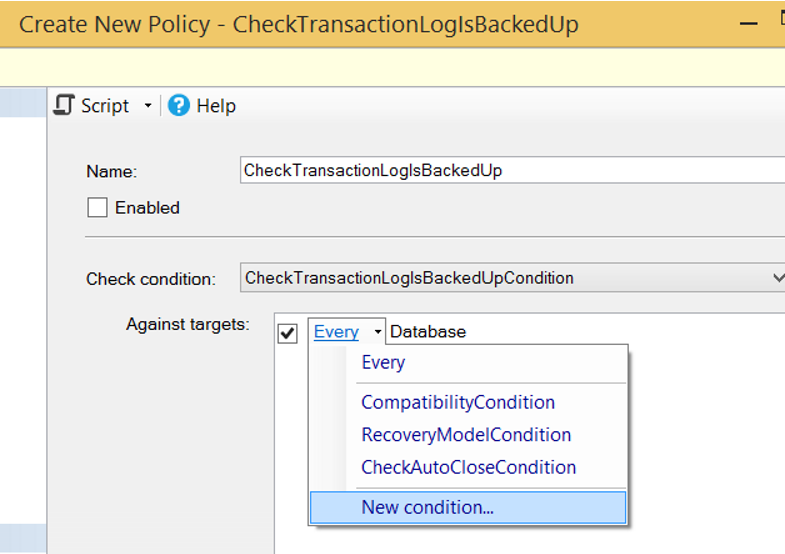Minimize the Create New Policy window
The width and height of the screenshot is (785, 554).
748,24
